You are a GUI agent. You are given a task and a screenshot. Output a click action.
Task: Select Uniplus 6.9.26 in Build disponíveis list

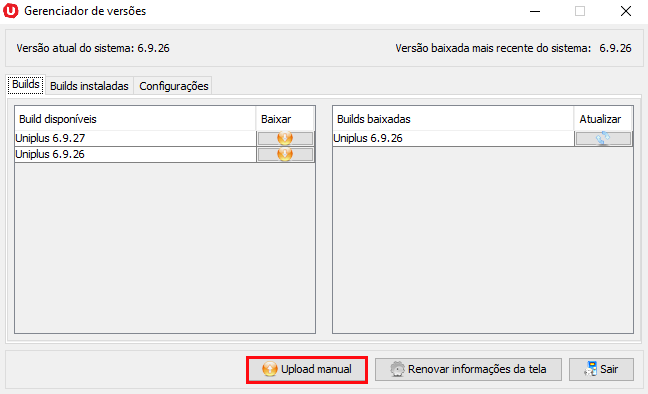point(136,154)
